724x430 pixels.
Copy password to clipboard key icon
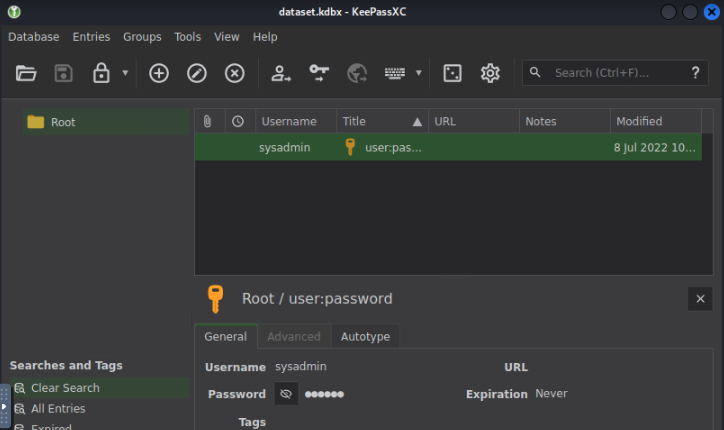point(319,73)
